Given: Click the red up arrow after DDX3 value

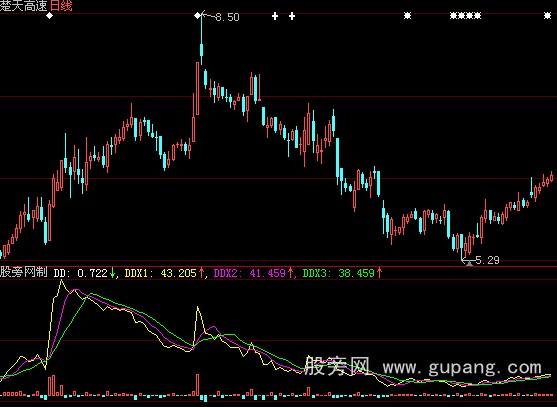Looking at the screenshot, I should (x=379, y=273).
